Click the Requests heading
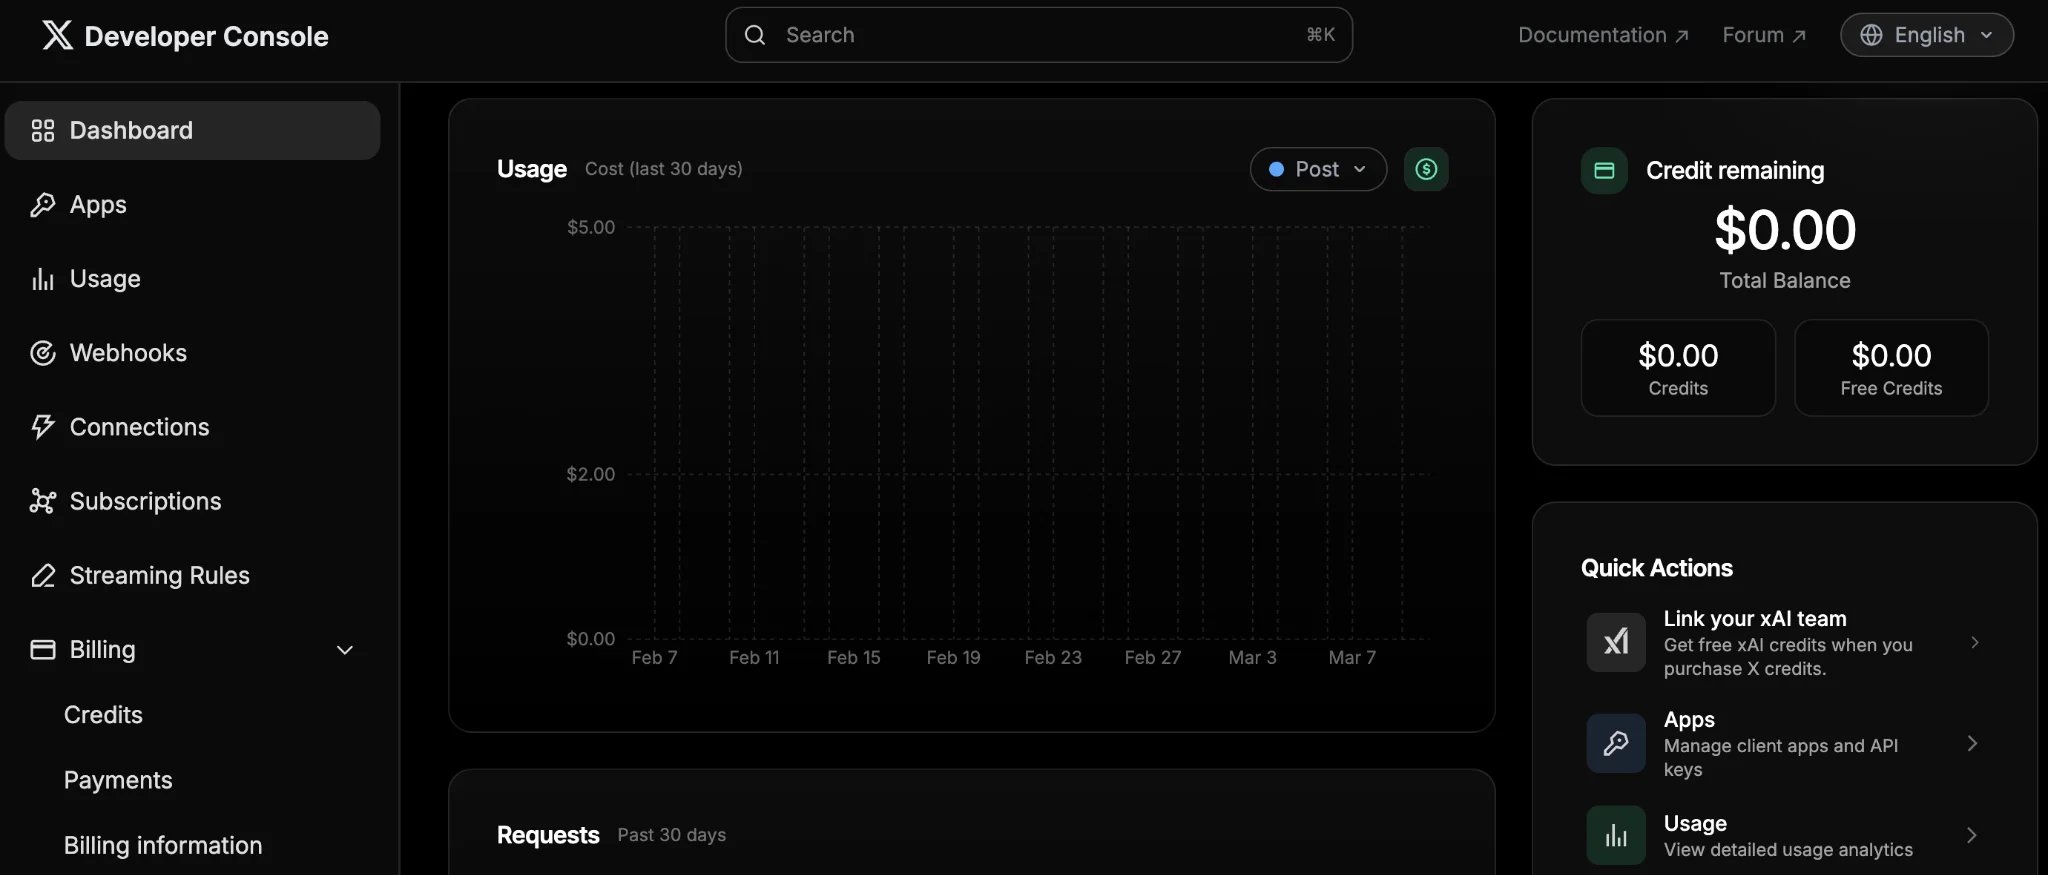Image resolution: width=2048 pixels, height=875 pixels. pyautogui.click(x=548, y=835)
